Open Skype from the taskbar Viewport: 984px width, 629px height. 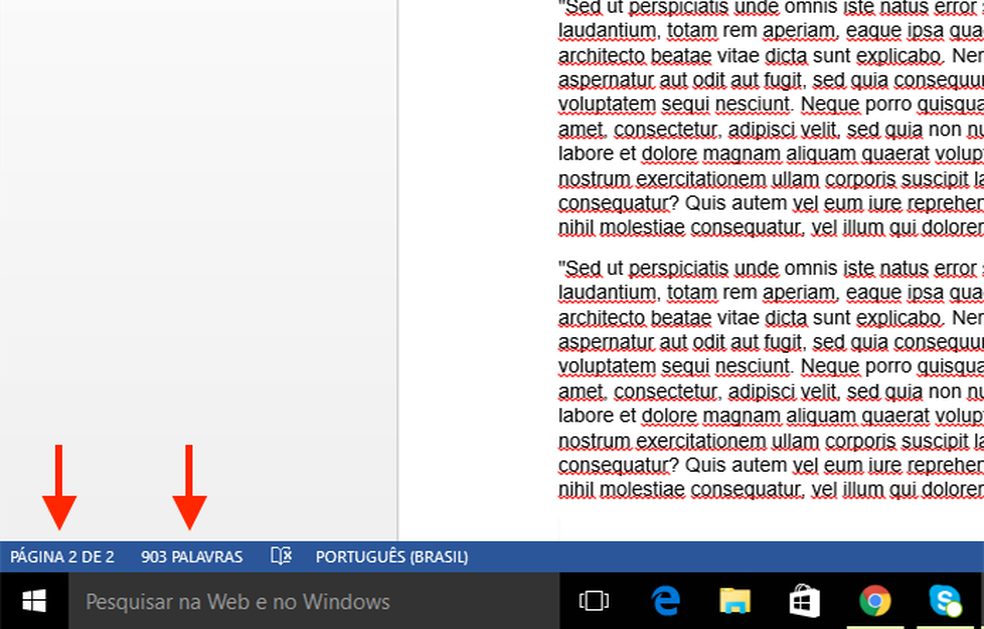pos(945,600)
